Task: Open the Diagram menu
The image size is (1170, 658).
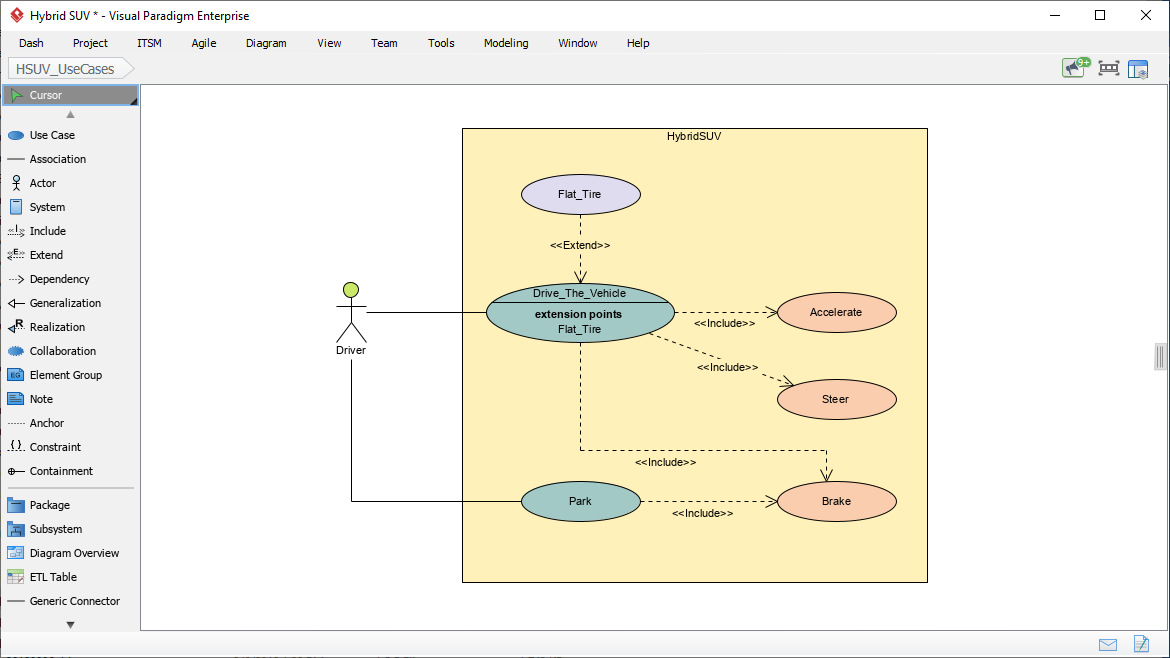Action: click(x=265, y=43)
